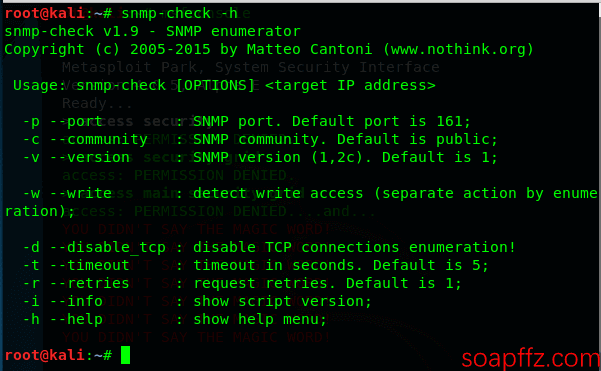The height and width of the screenshot is (371, 601).
Task: Click the soapffz.com watermark text
Action: [530, 359]
